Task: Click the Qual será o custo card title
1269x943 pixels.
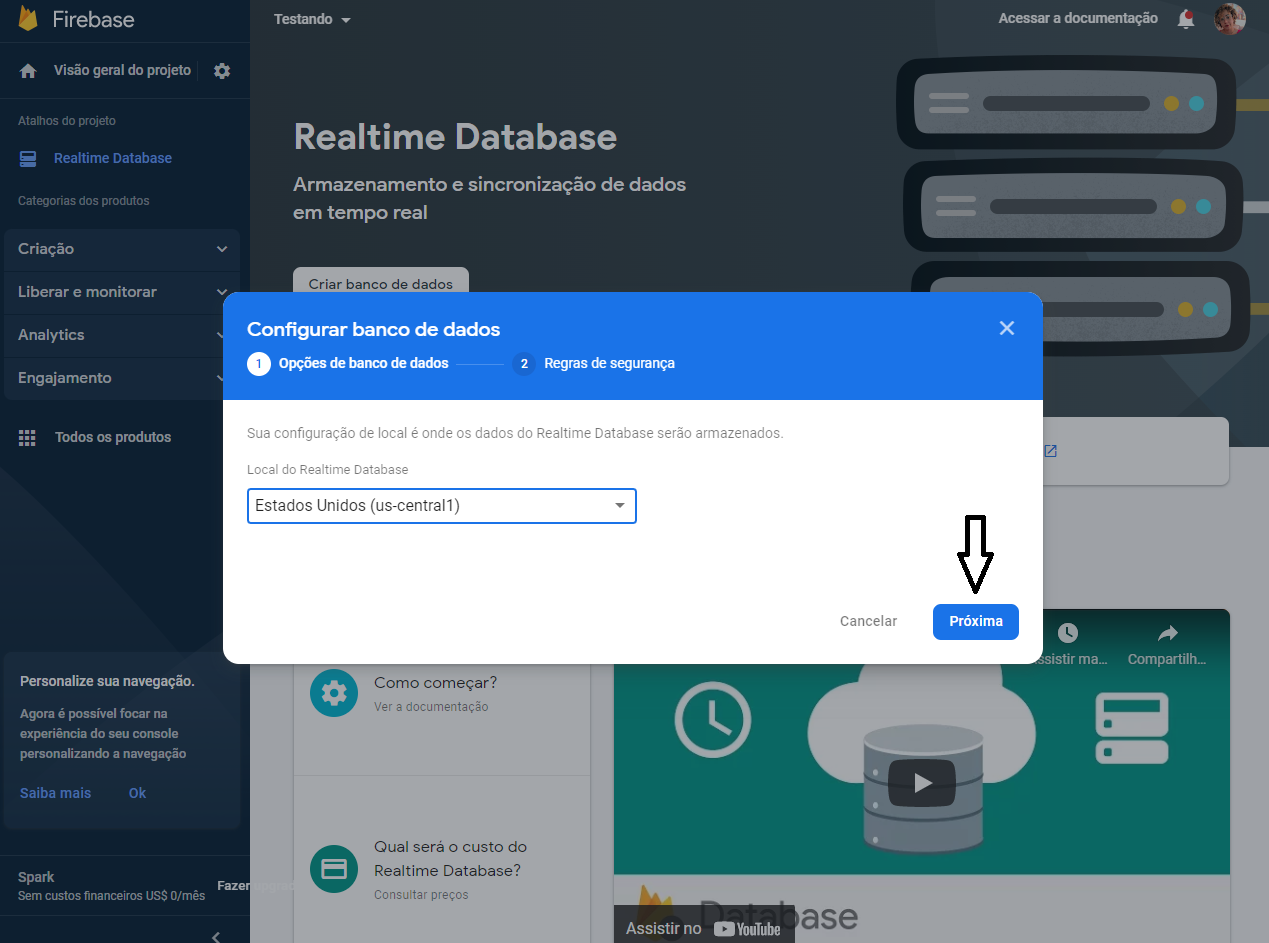Action: (x=450, y=859)
